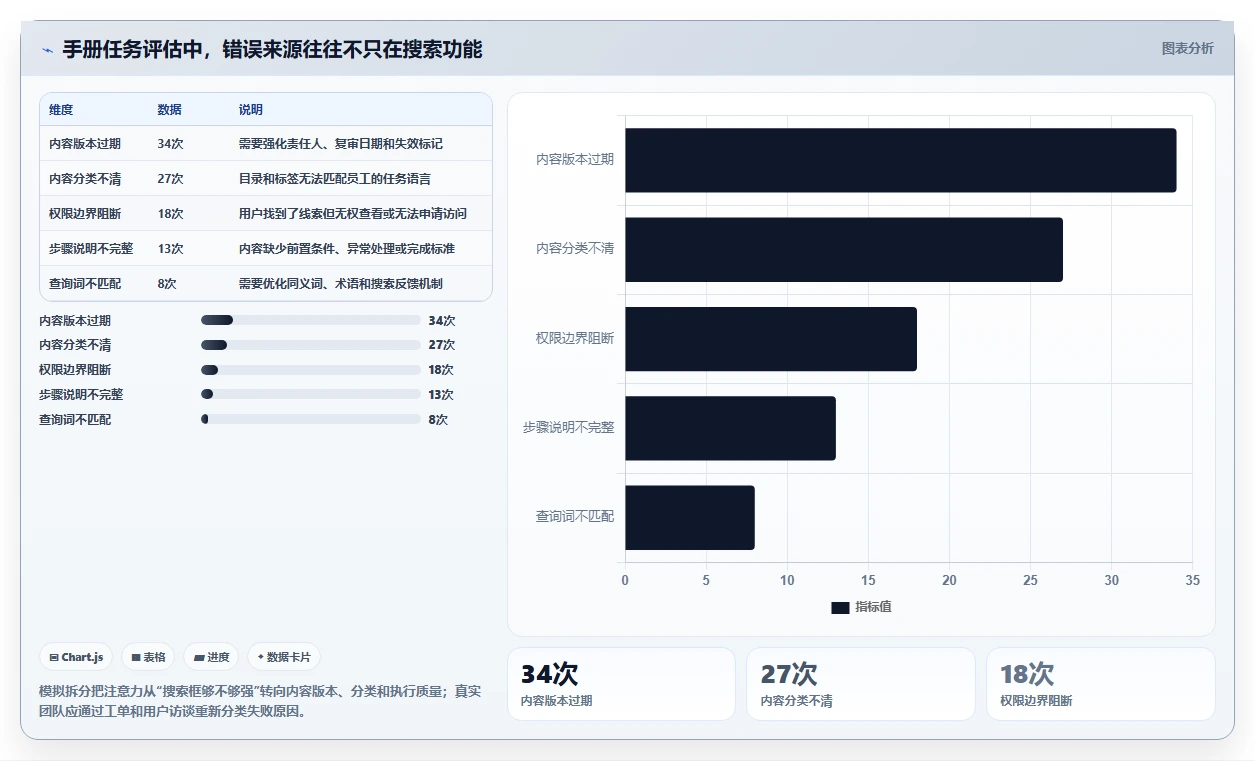Select the 查询词不匹配 bar in the chart
Viewport: 1255px width, 761px height.
(690, 517)
